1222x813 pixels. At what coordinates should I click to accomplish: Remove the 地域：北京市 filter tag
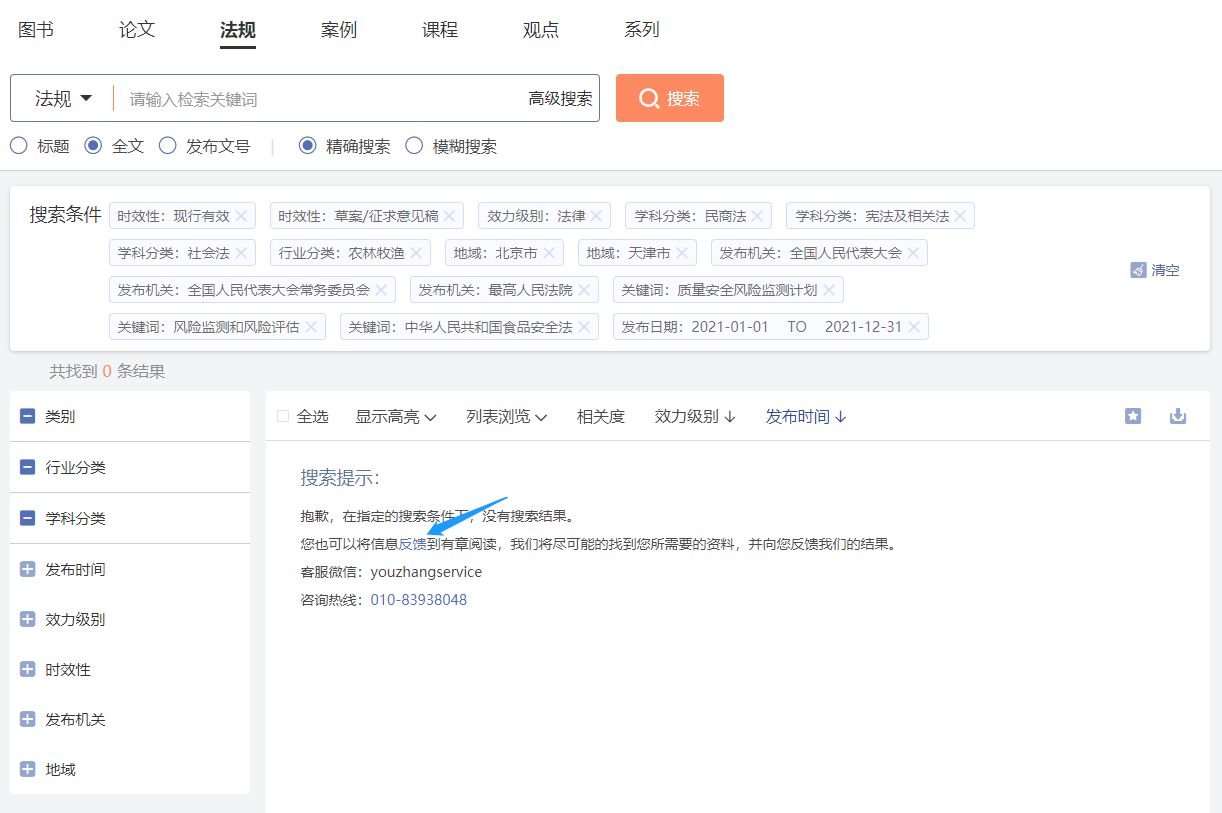[549, 253]
